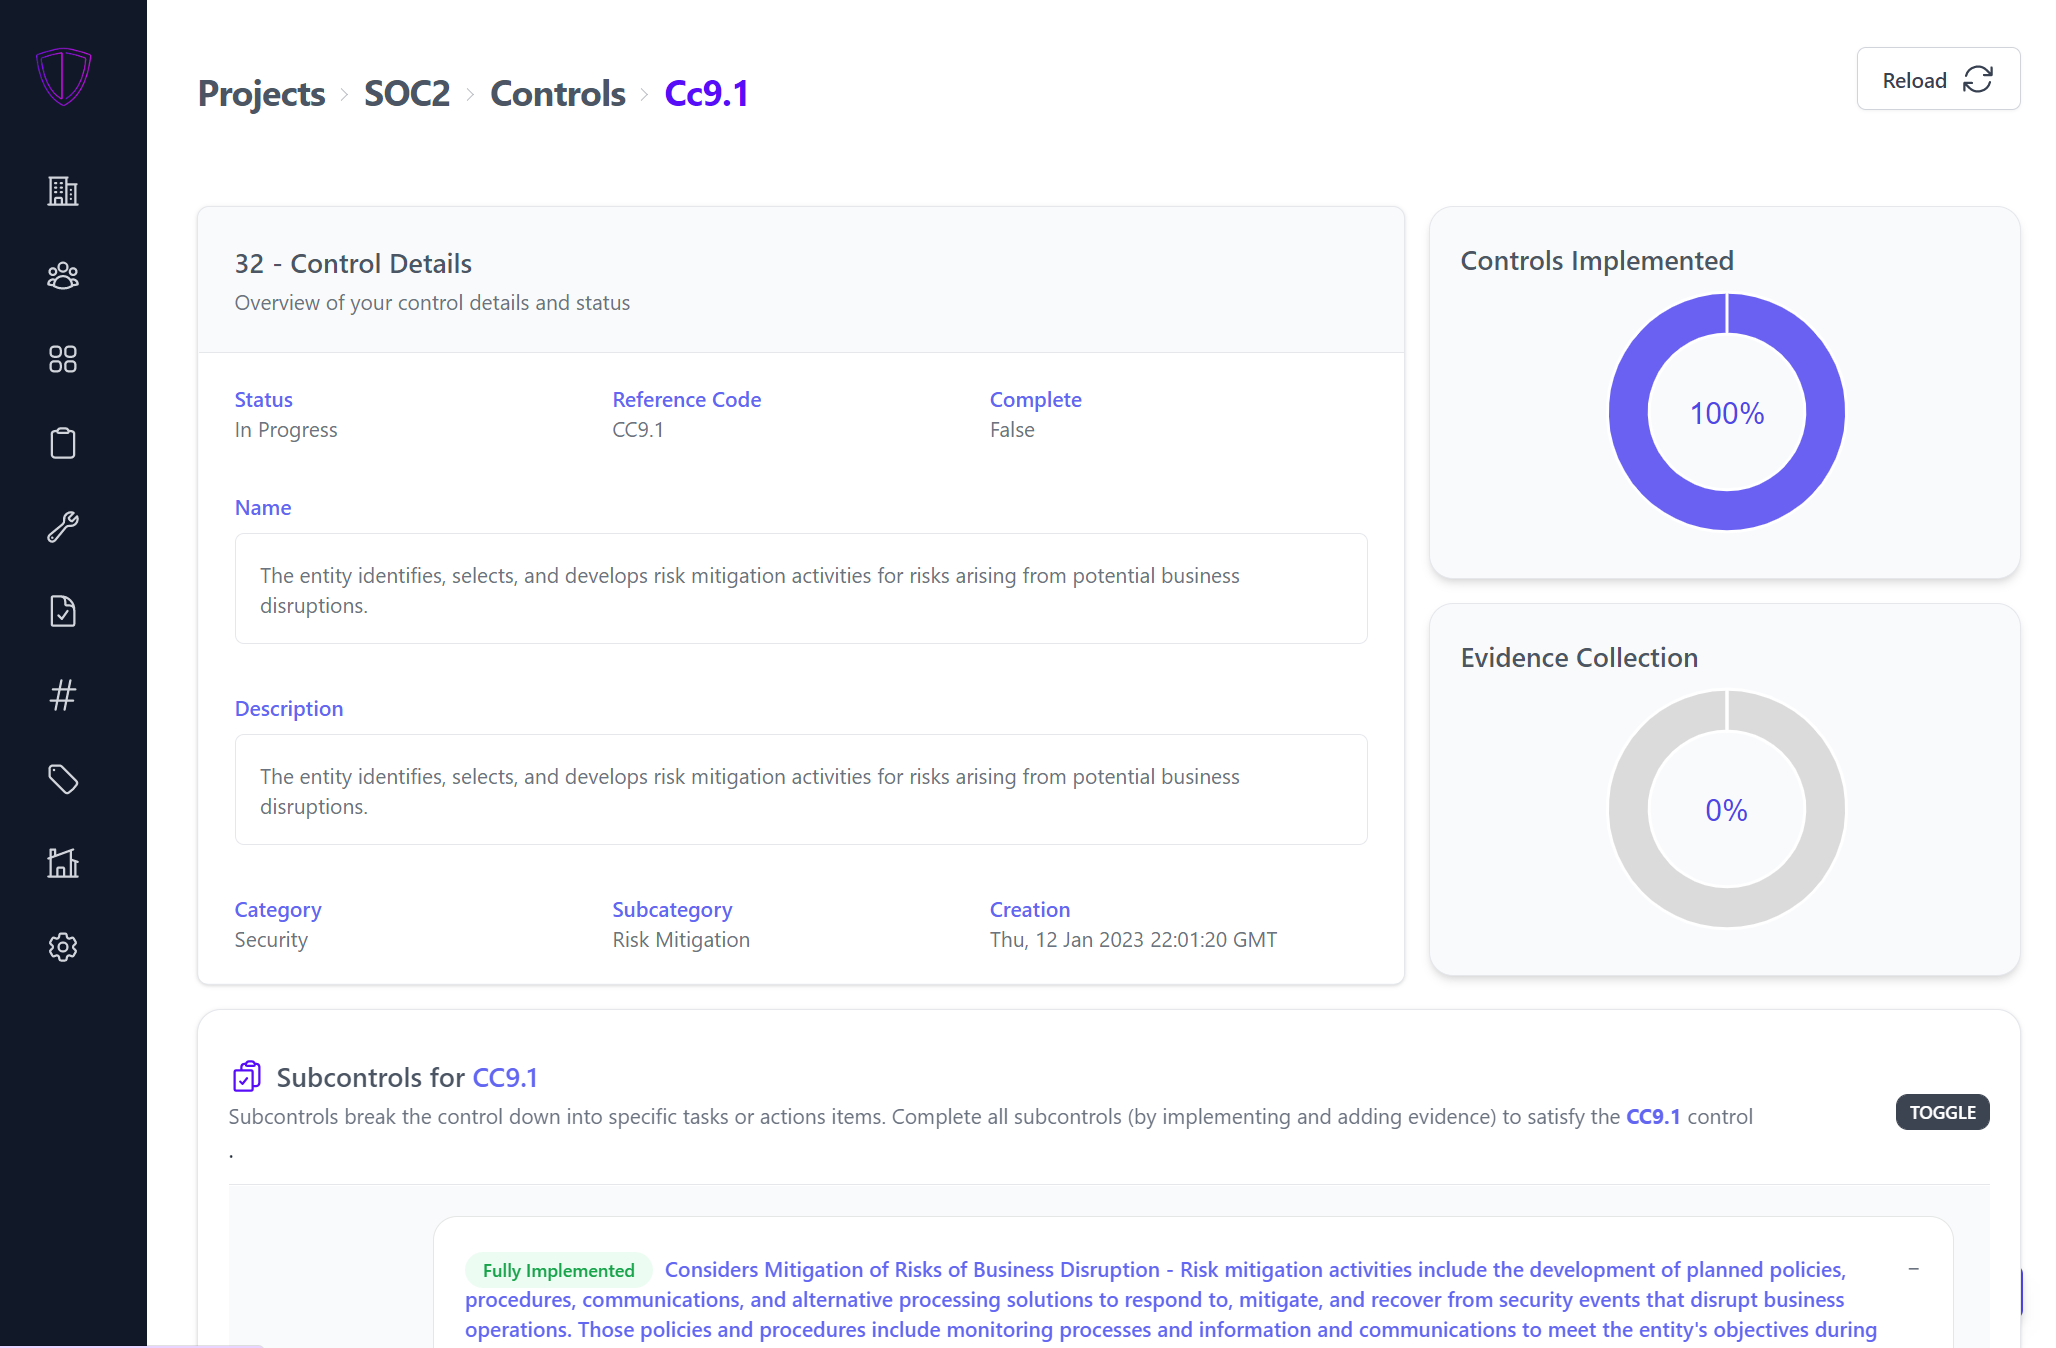Go to SOC2 breadcrumb

(407, 94)
